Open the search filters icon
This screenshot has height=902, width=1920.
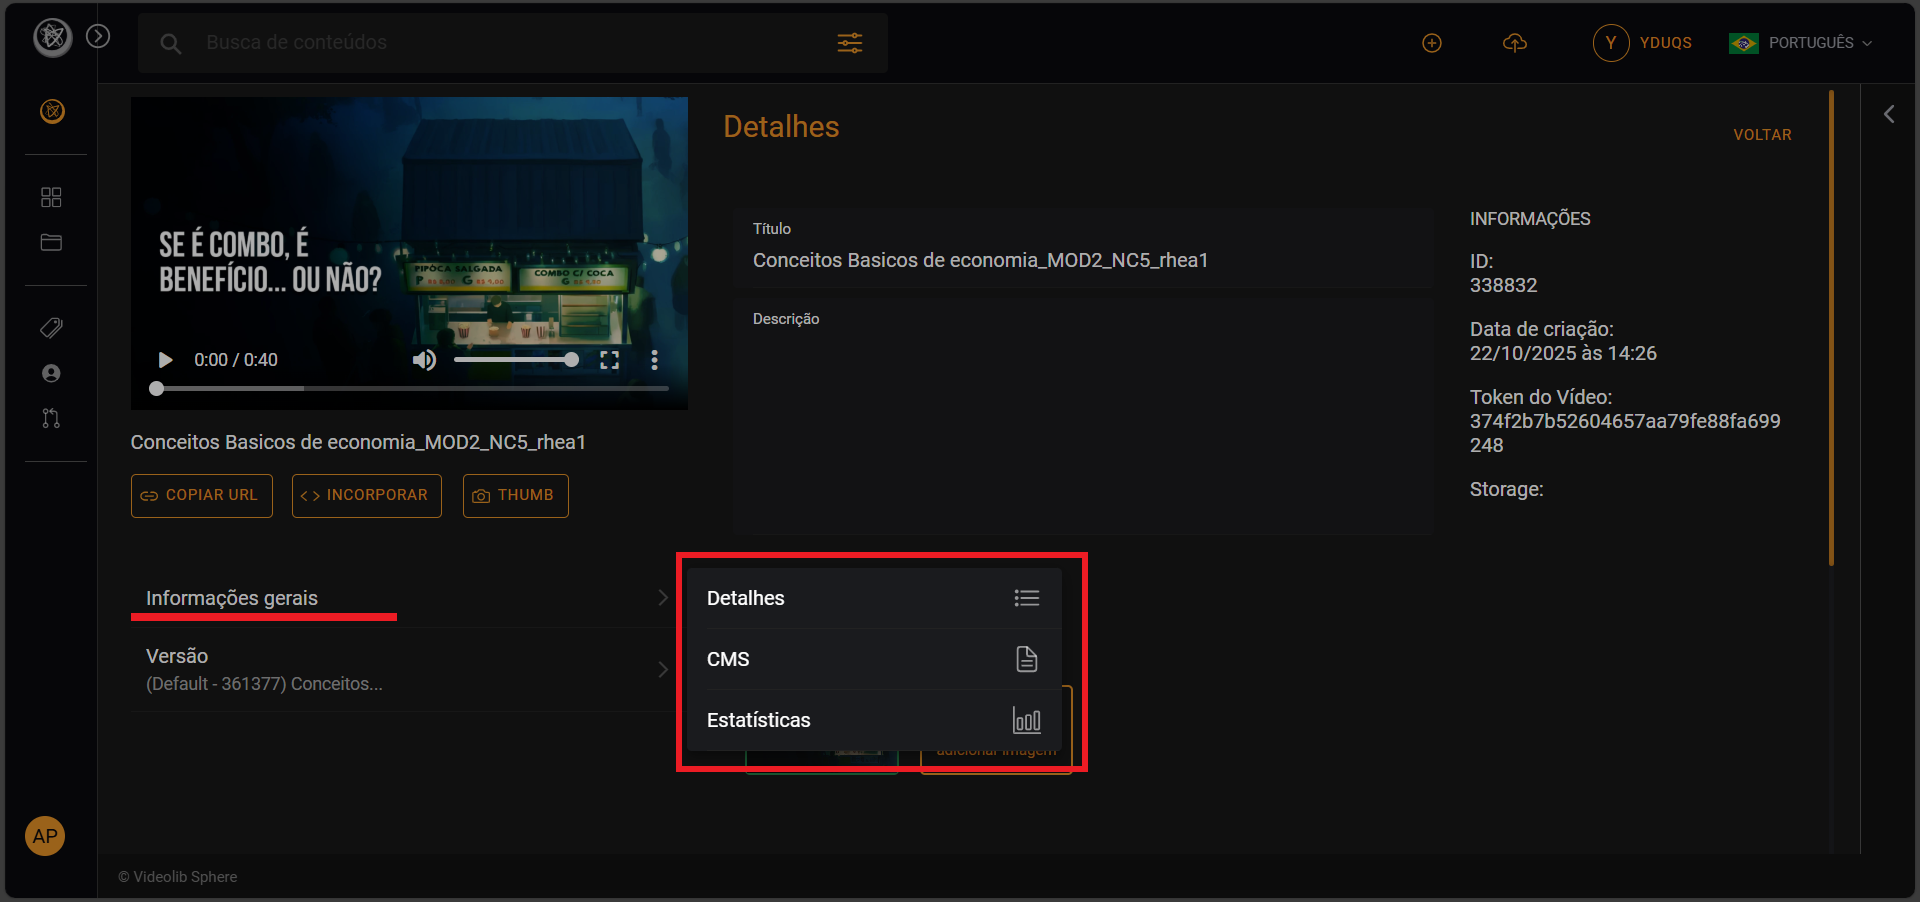coord(849,43)
